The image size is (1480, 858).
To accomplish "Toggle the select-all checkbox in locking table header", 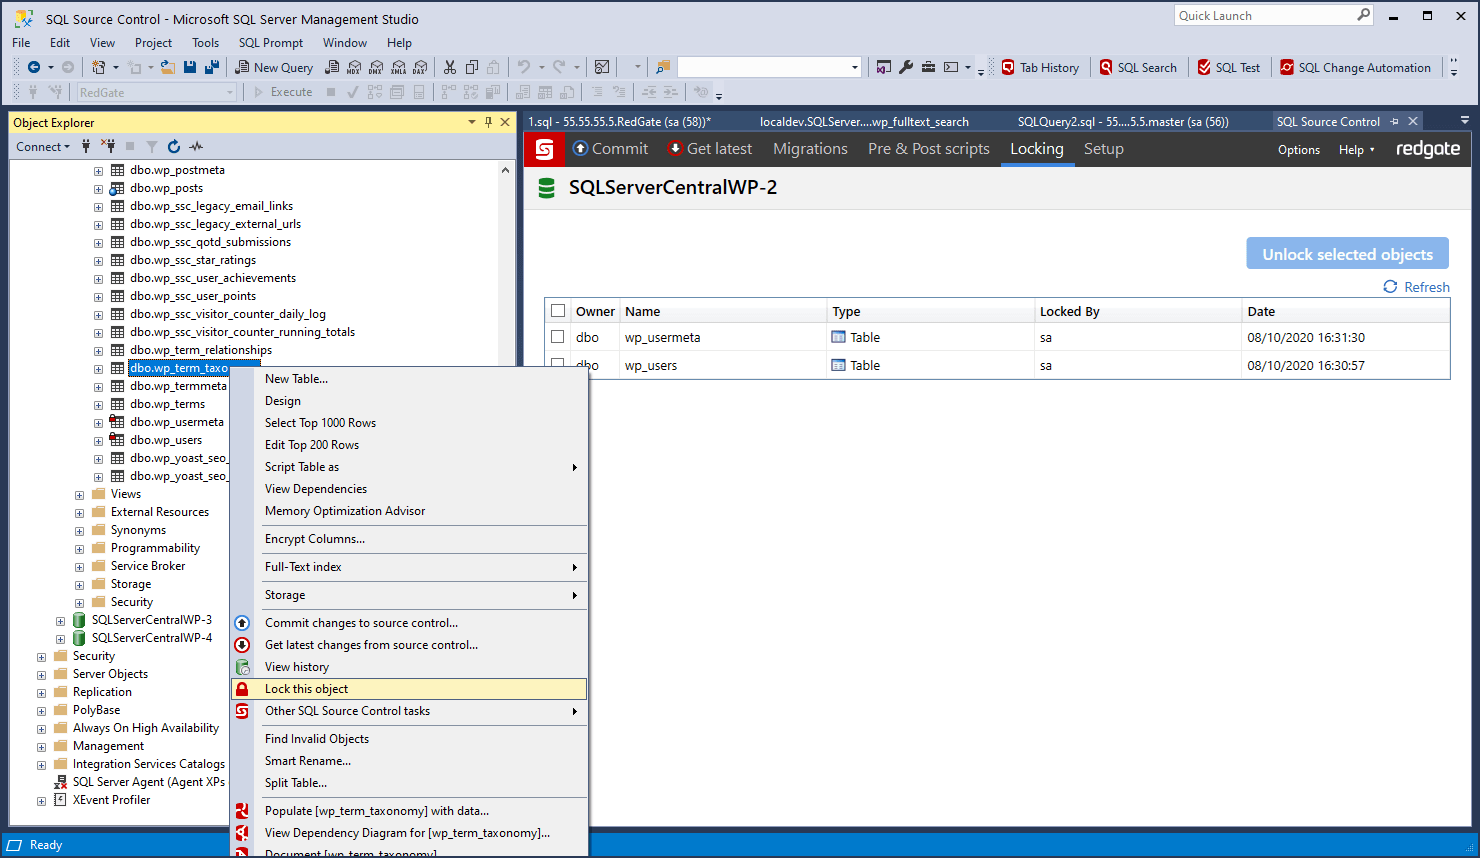I will [558, 311].
